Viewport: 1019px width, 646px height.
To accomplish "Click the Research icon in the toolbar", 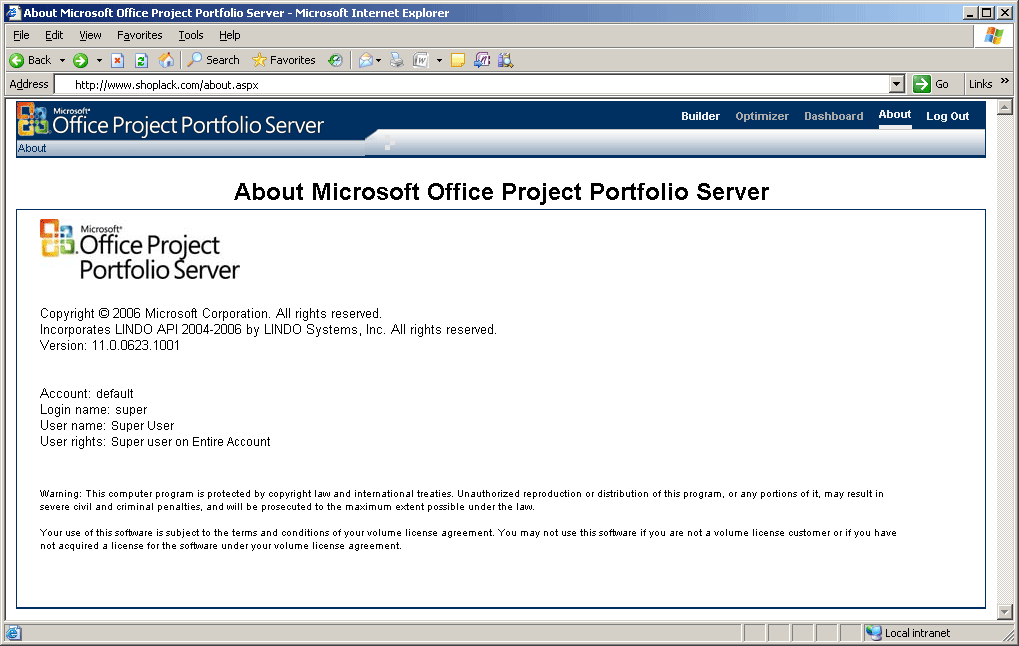I will pyautogui.click(x=506, y=60).
